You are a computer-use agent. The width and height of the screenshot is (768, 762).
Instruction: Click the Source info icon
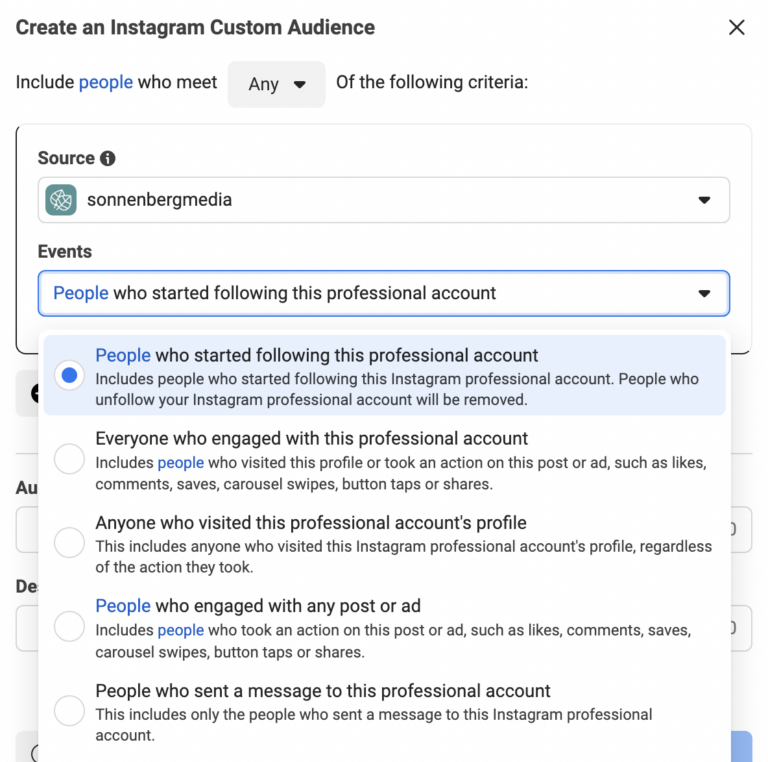point(108,158)
